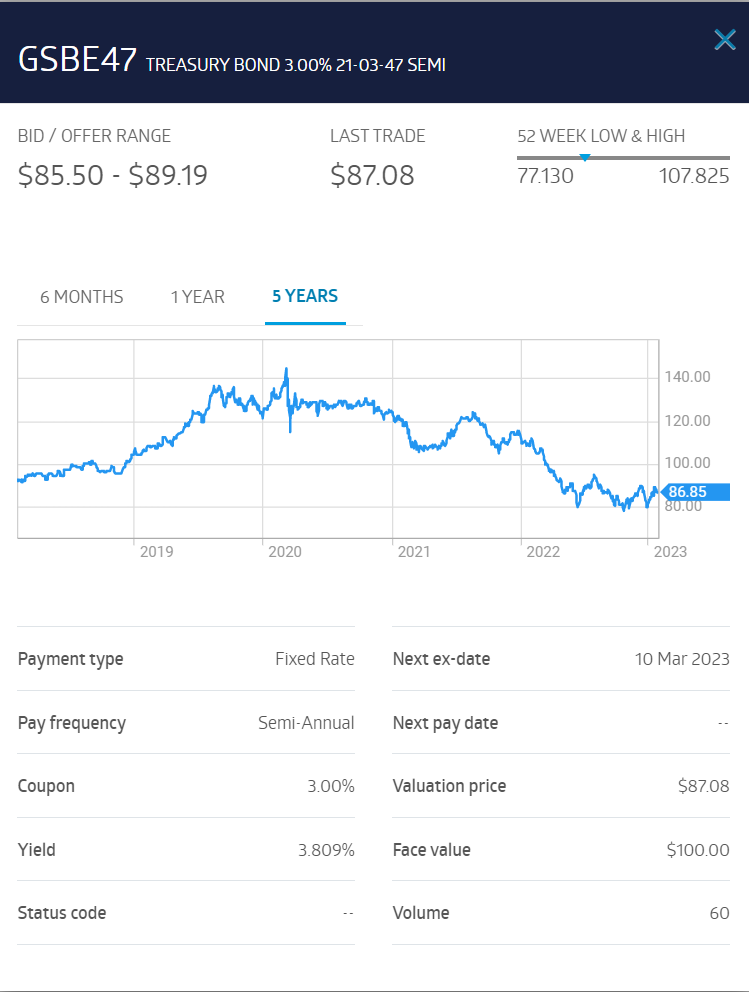Switch chart to 6 MONTHS view

(x=82, y=297)
